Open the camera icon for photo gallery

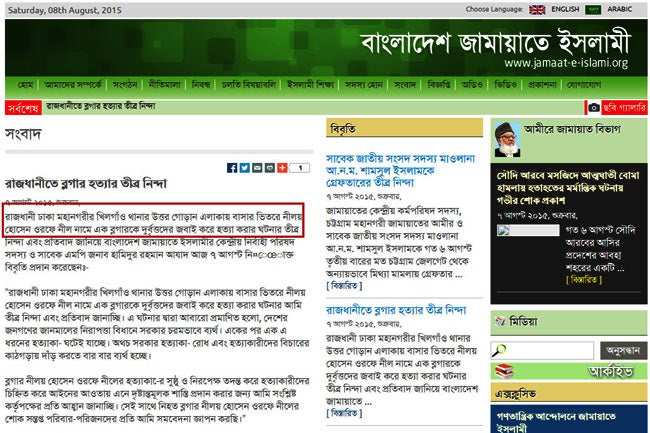pyautogui.click(x=594, y=108)
